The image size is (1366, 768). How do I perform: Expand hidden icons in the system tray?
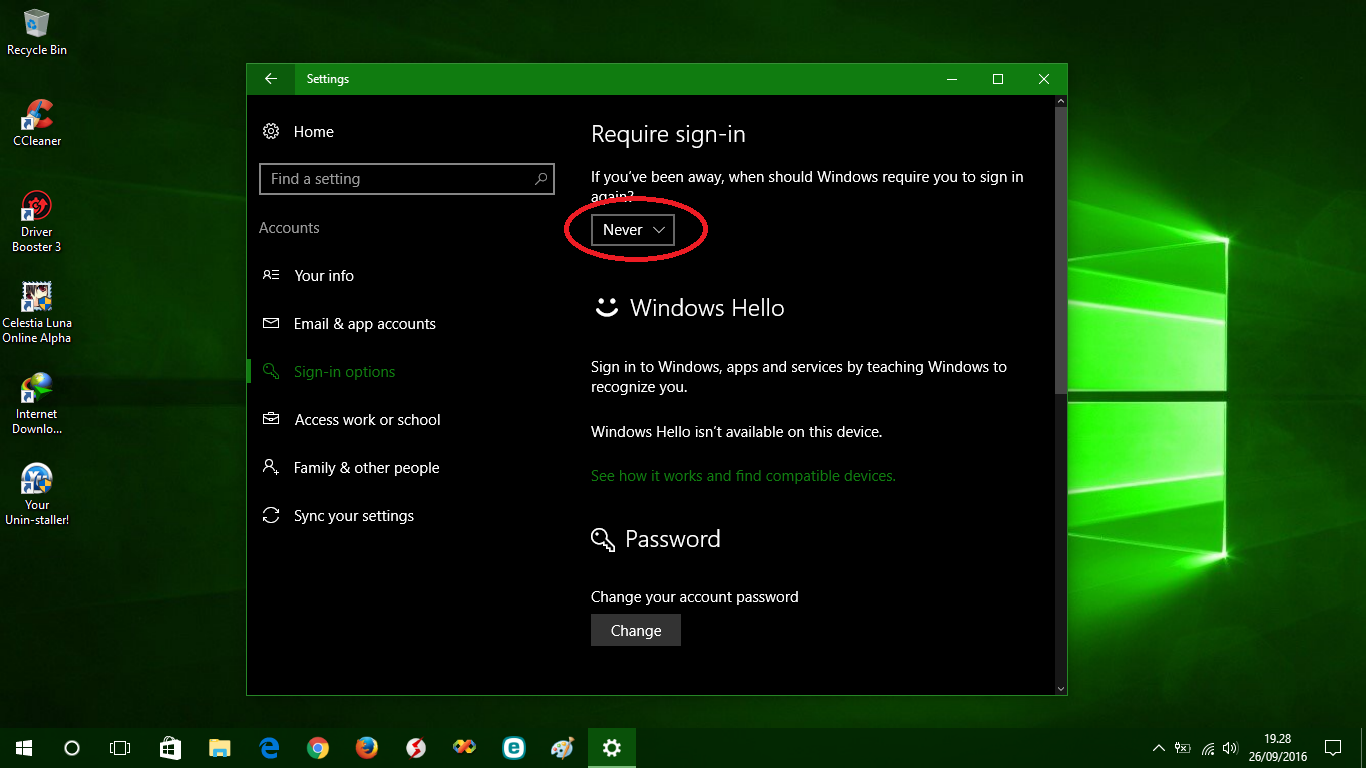1157,747
